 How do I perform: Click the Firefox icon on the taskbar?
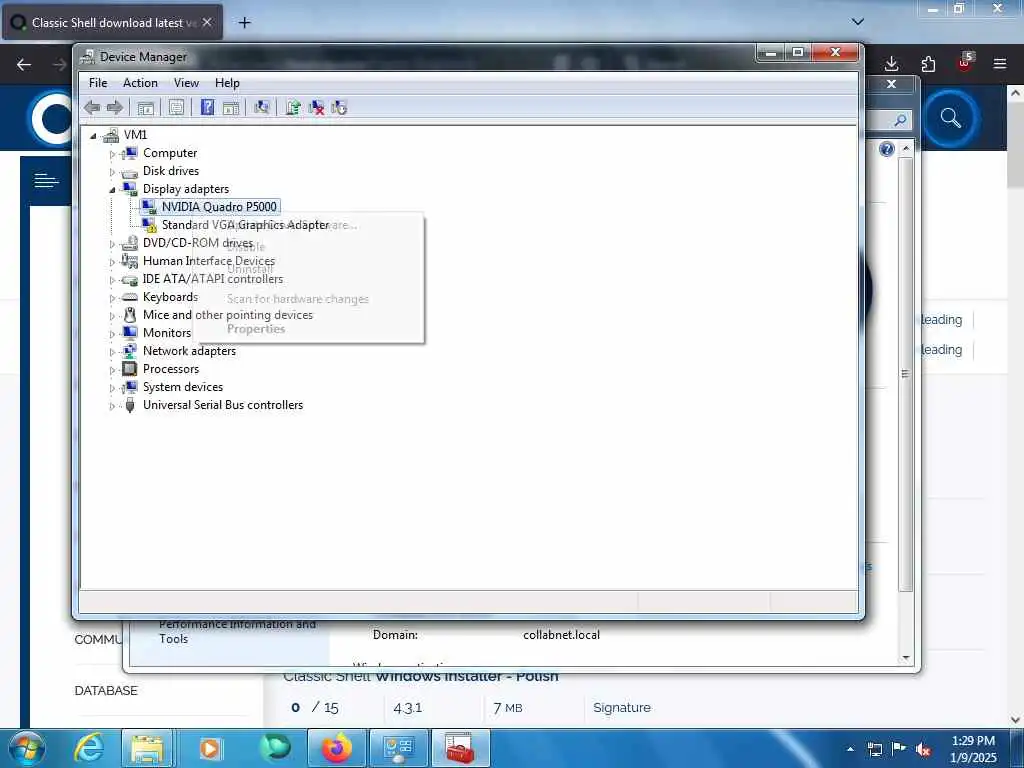(x=337, y=748)
